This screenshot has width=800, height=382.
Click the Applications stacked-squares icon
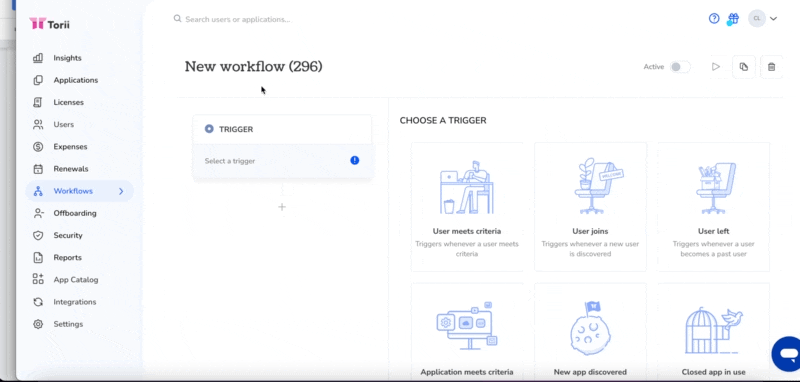point(38,80)
